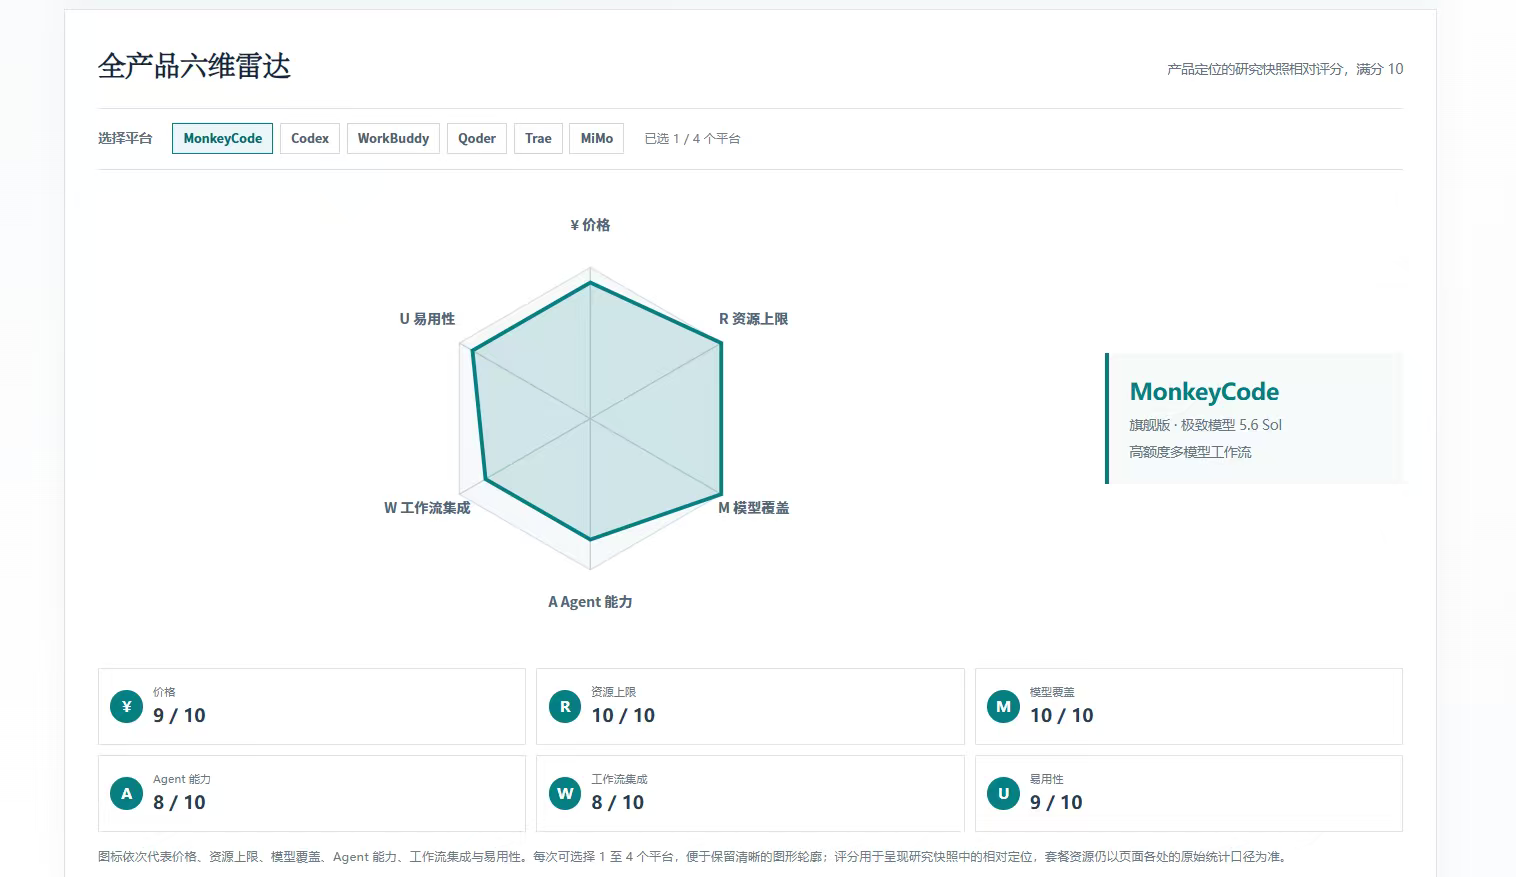Click the 易用性 9 / 10 score value

(x=1056, y=803)
